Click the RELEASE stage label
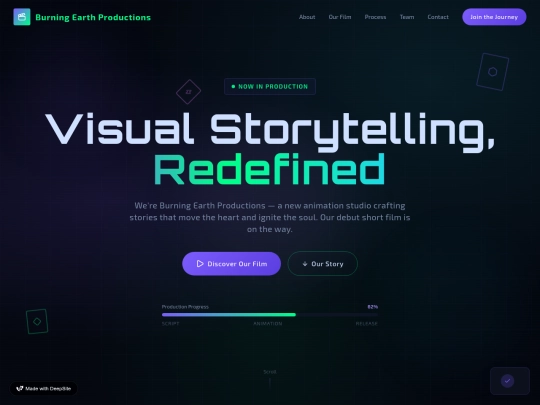 (366, 324)
